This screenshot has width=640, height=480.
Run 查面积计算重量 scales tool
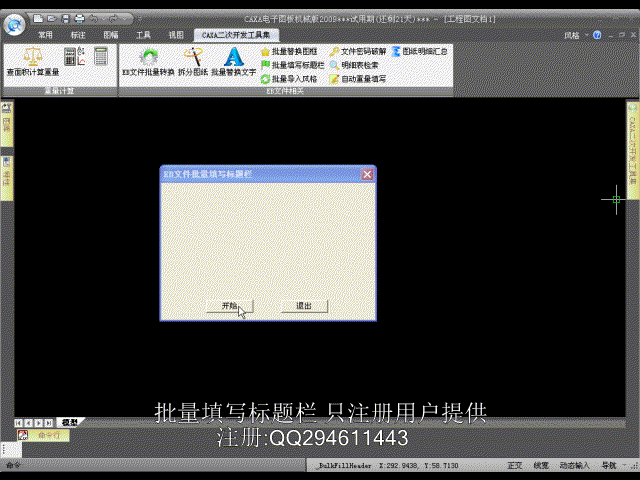pyautogui.click(x=33, y=62)
